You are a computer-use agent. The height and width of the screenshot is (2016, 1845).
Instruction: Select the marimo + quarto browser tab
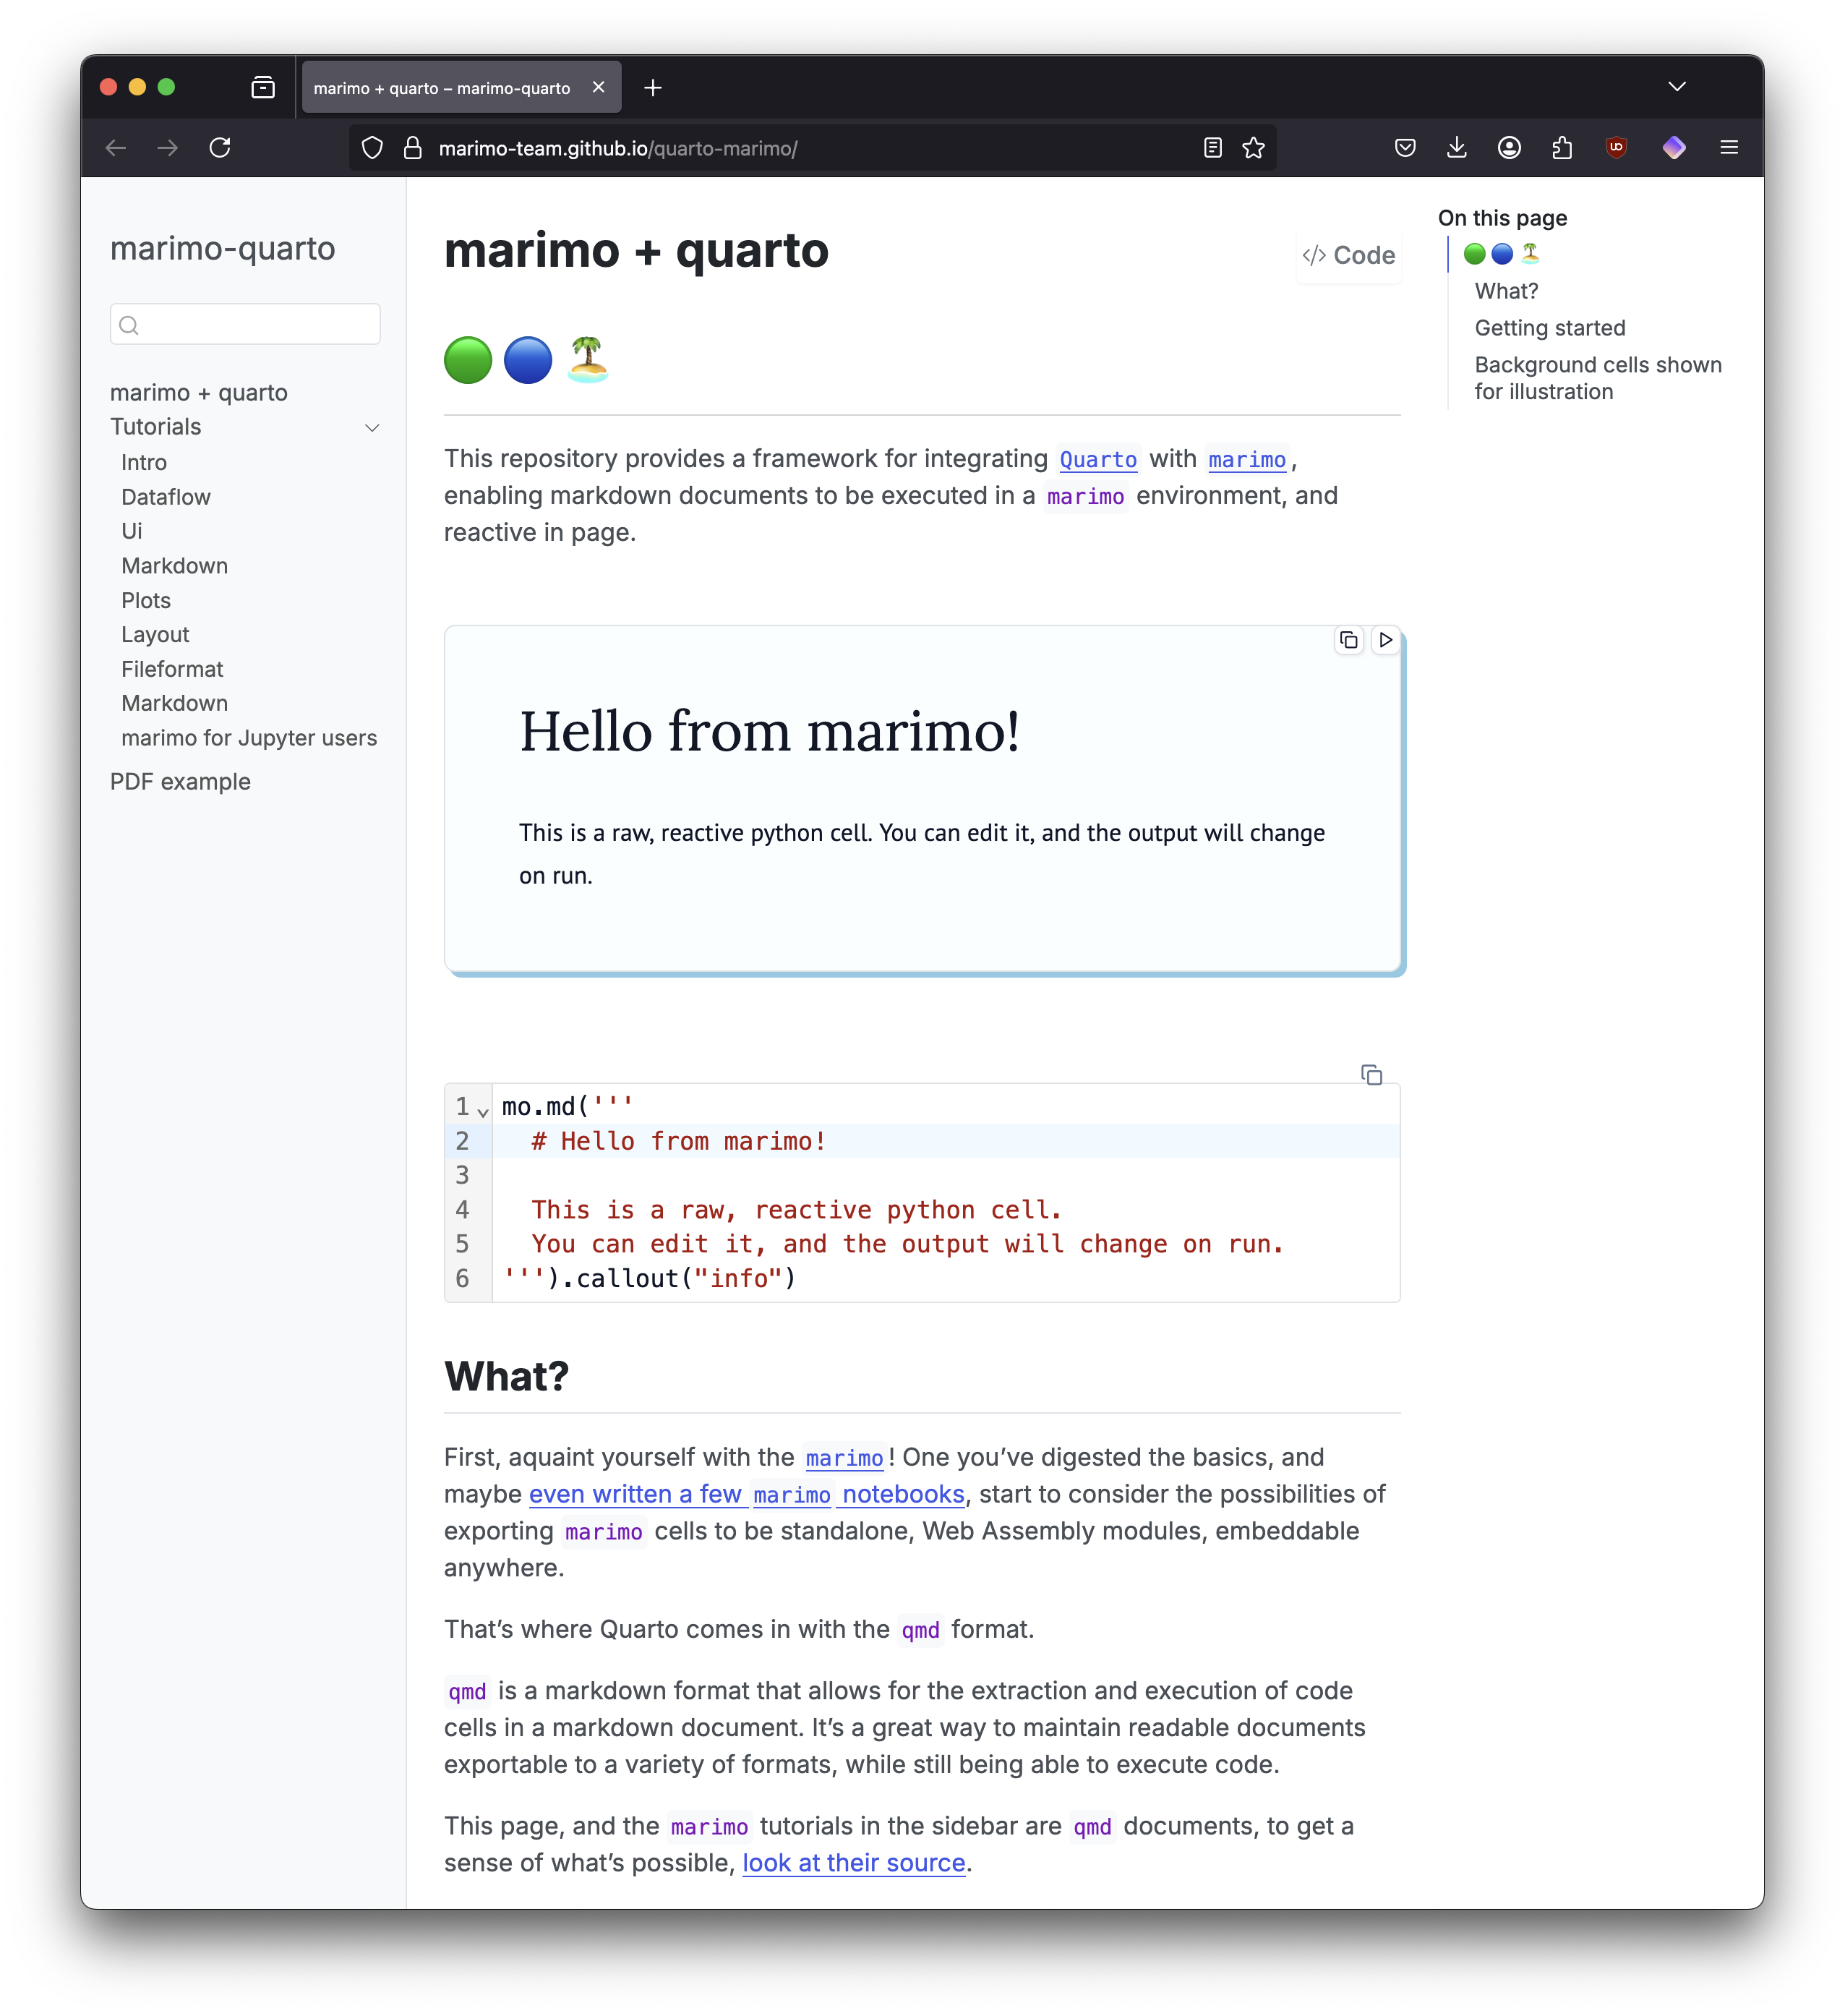point(462,88)
